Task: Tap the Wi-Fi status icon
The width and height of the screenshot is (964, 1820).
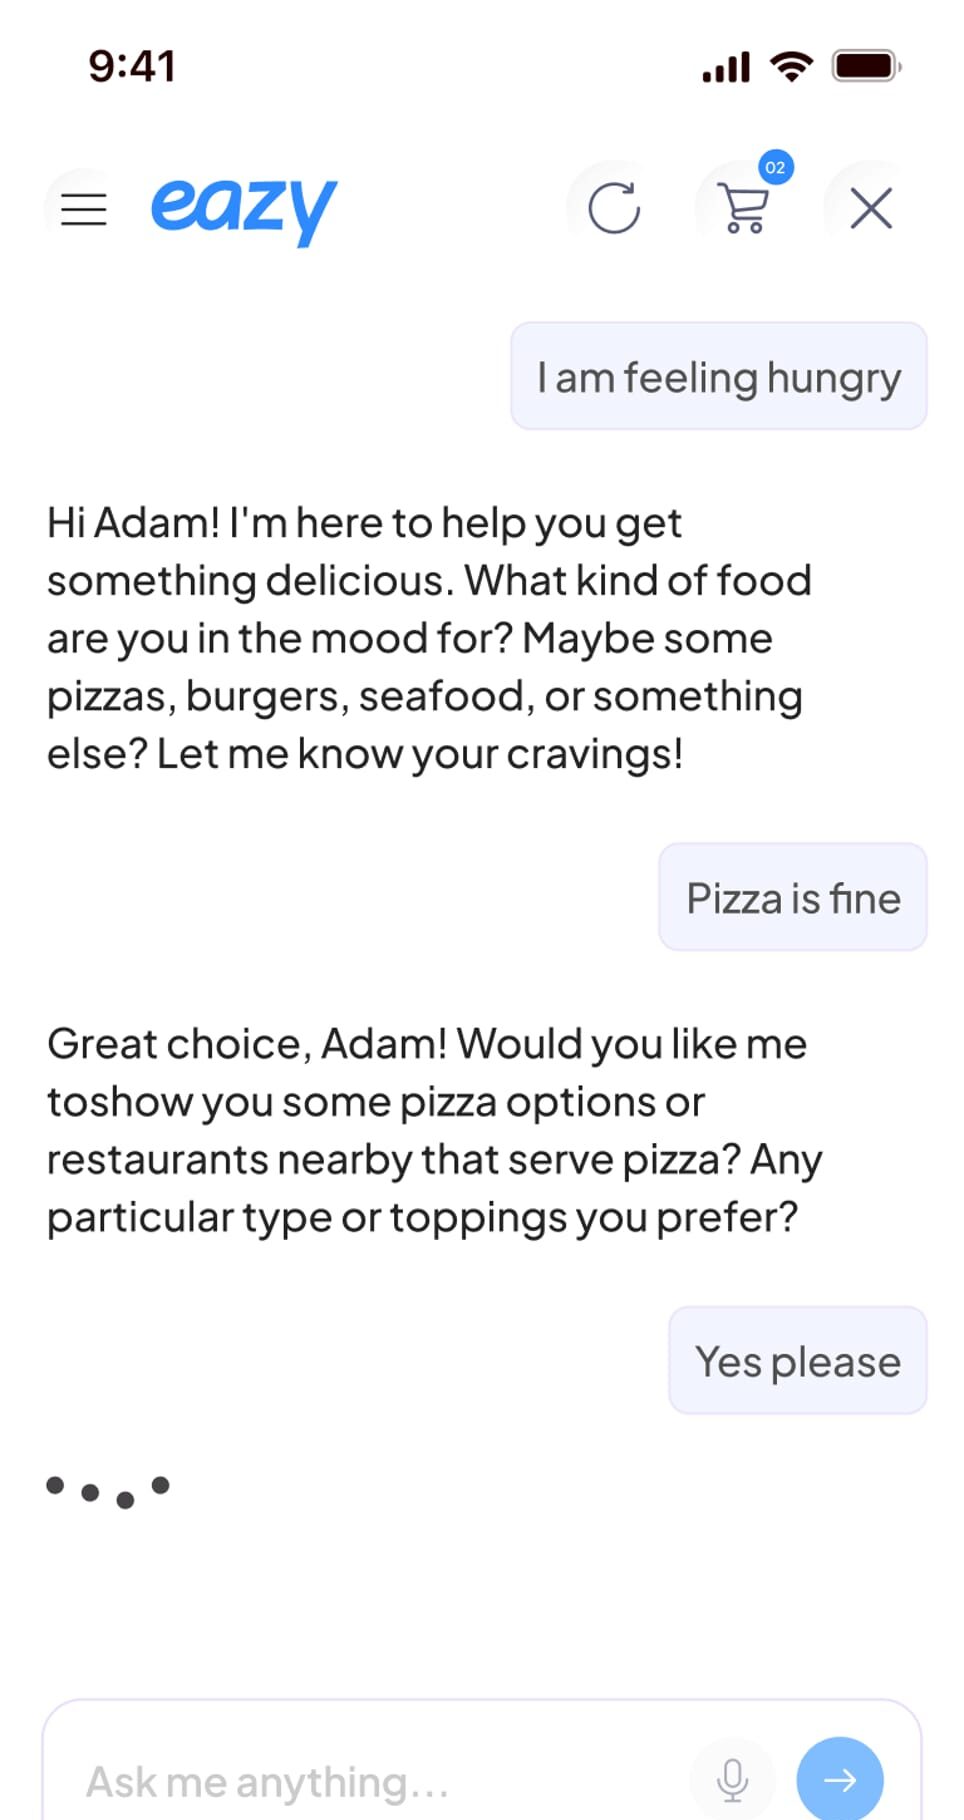Action: [x=790, y=67]
